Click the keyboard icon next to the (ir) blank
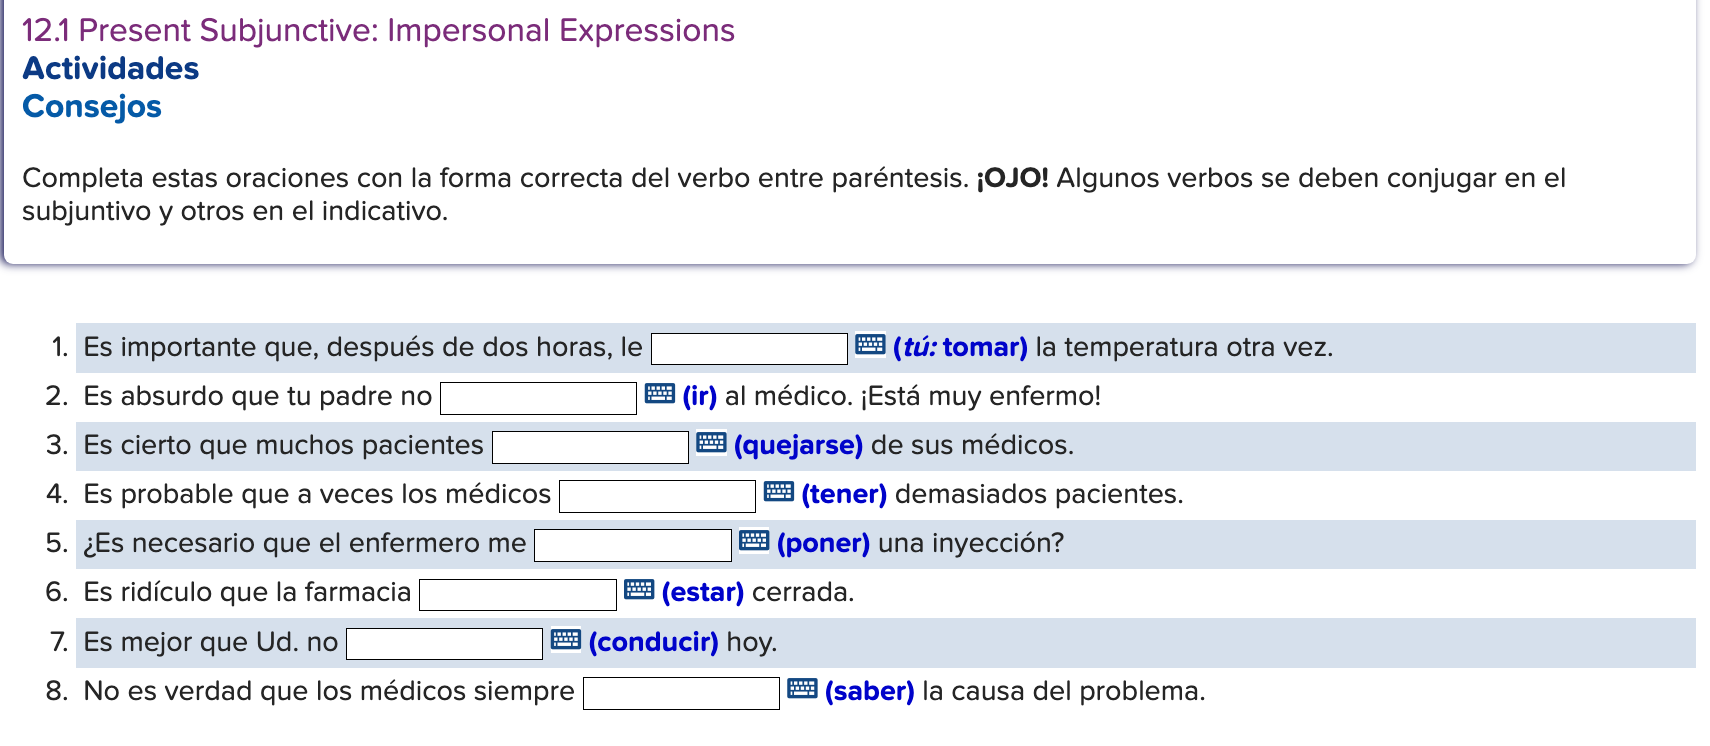This screenshot has width=1710, height=746. [659, 396]
